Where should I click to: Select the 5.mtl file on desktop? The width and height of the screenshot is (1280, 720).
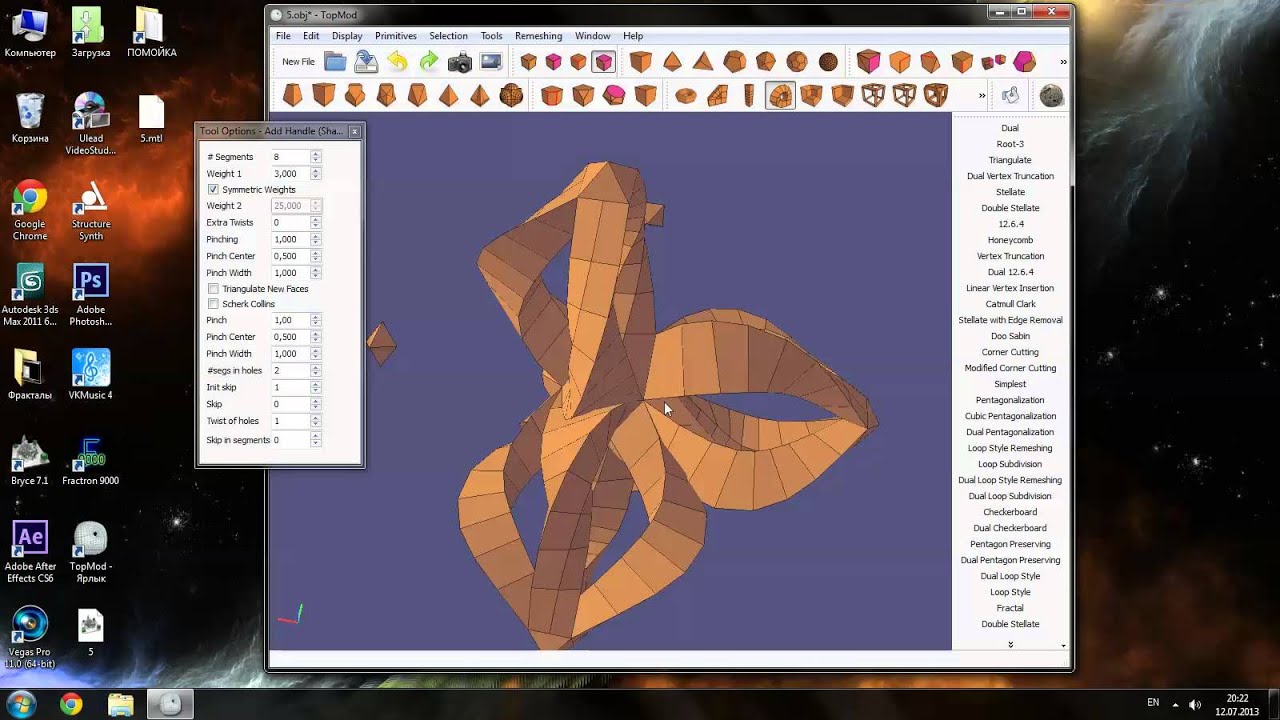(x=151, y=120)
